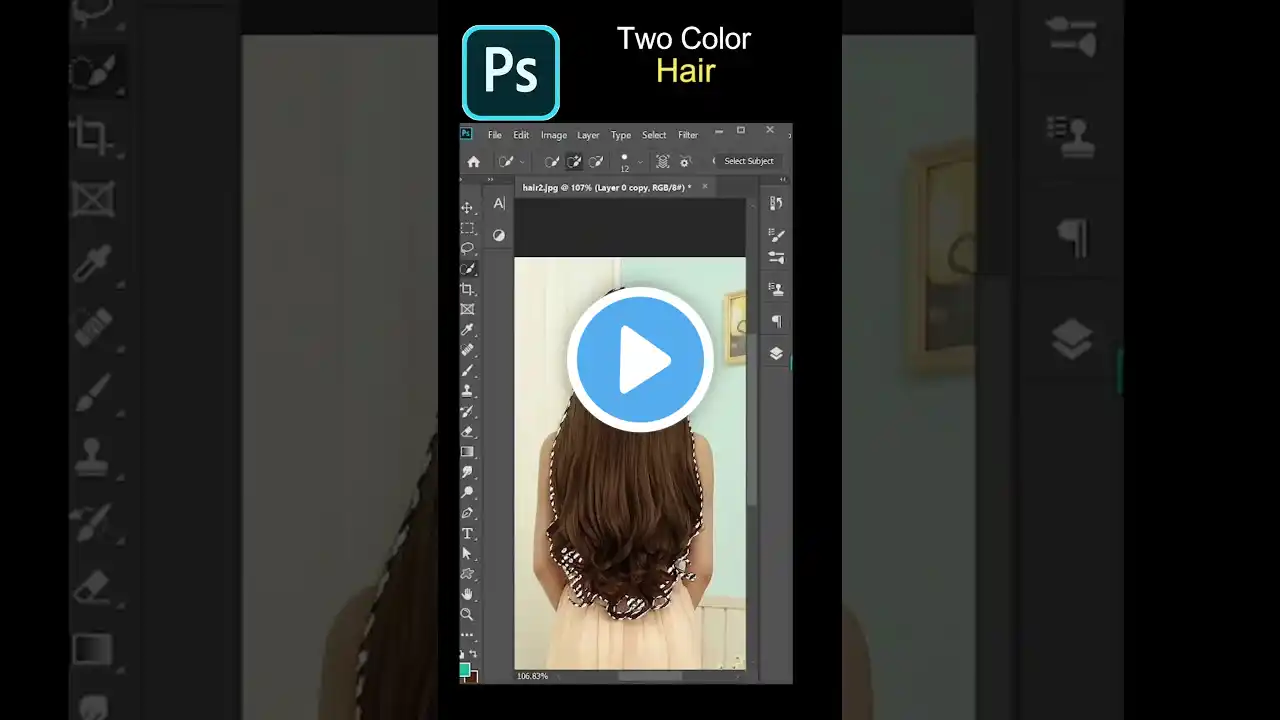Image resolution: width=1280 pixels, height=720 pixels.
Task: Select the Lasso tool
Action: [467, 248]
